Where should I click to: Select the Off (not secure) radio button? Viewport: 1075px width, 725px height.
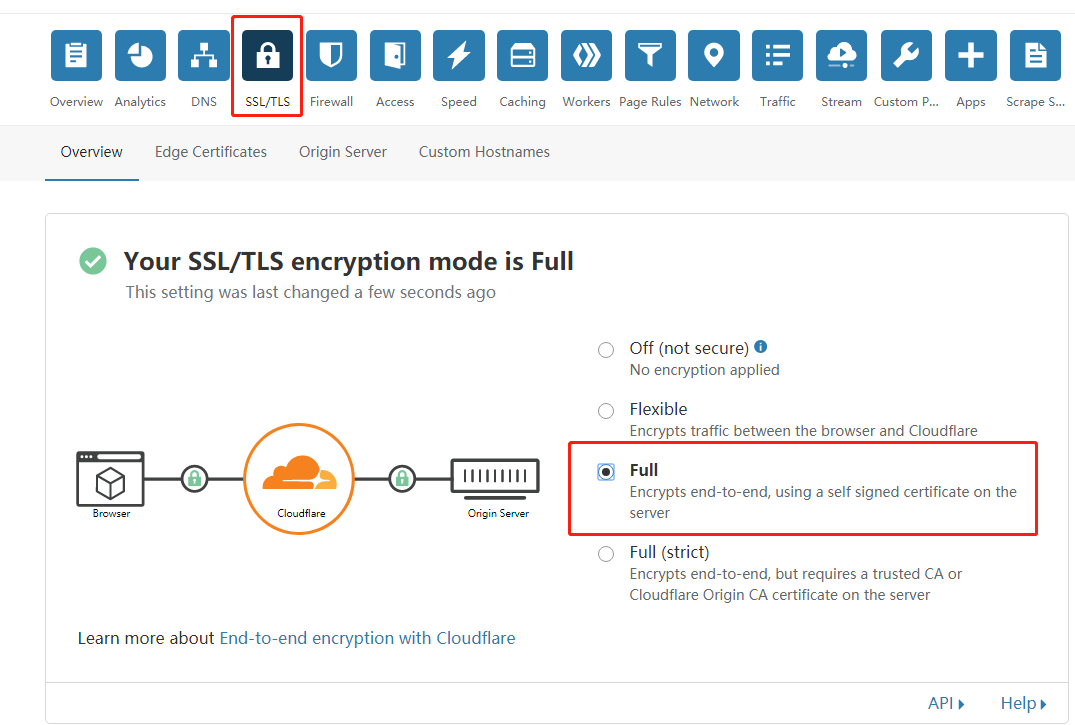click(606, 350)
